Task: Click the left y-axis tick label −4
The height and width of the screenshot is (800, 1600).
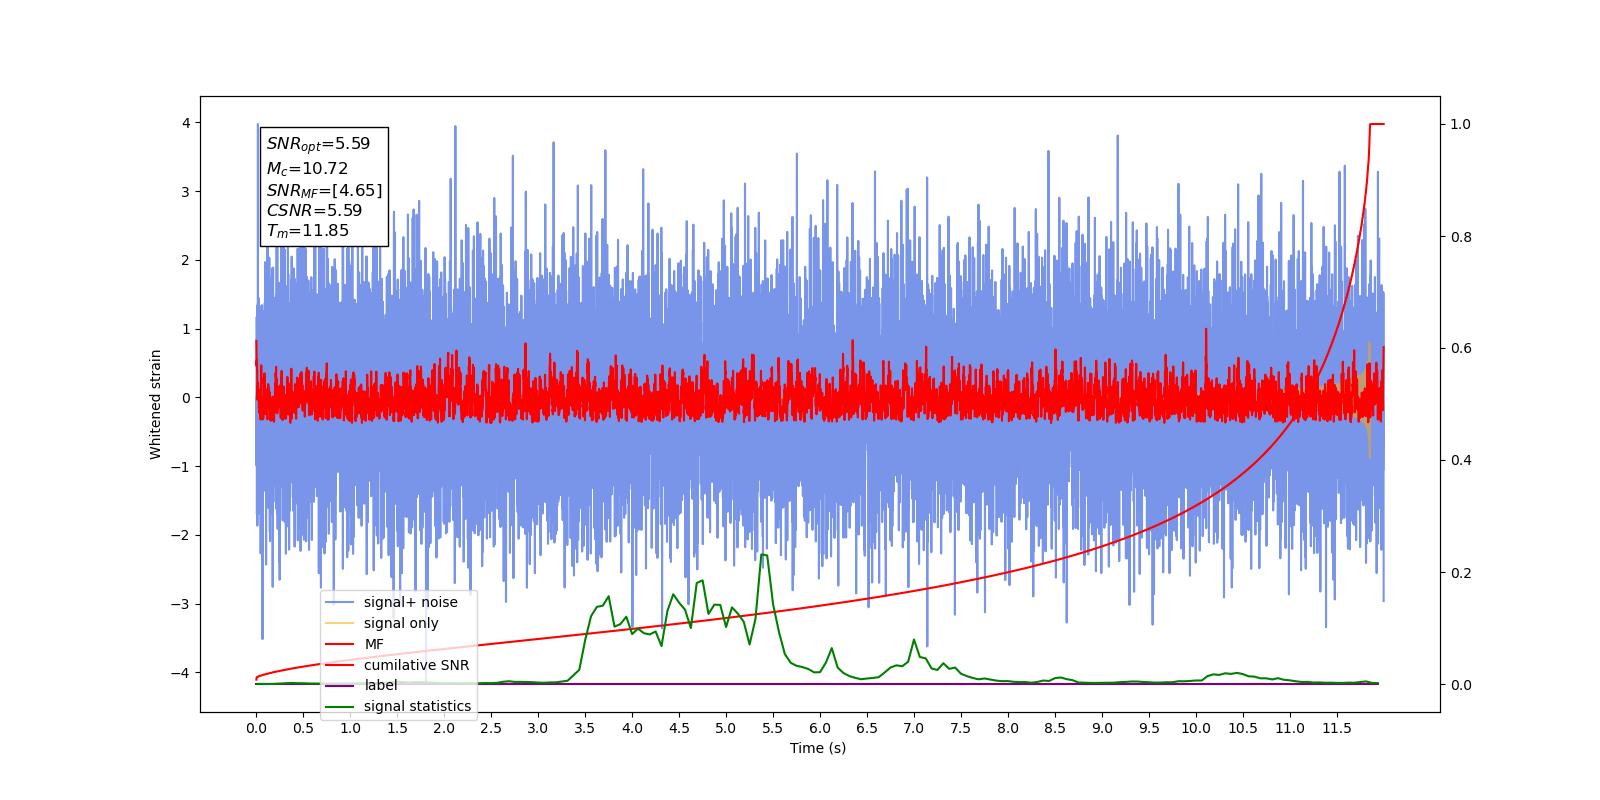Action: pos(179,673)
